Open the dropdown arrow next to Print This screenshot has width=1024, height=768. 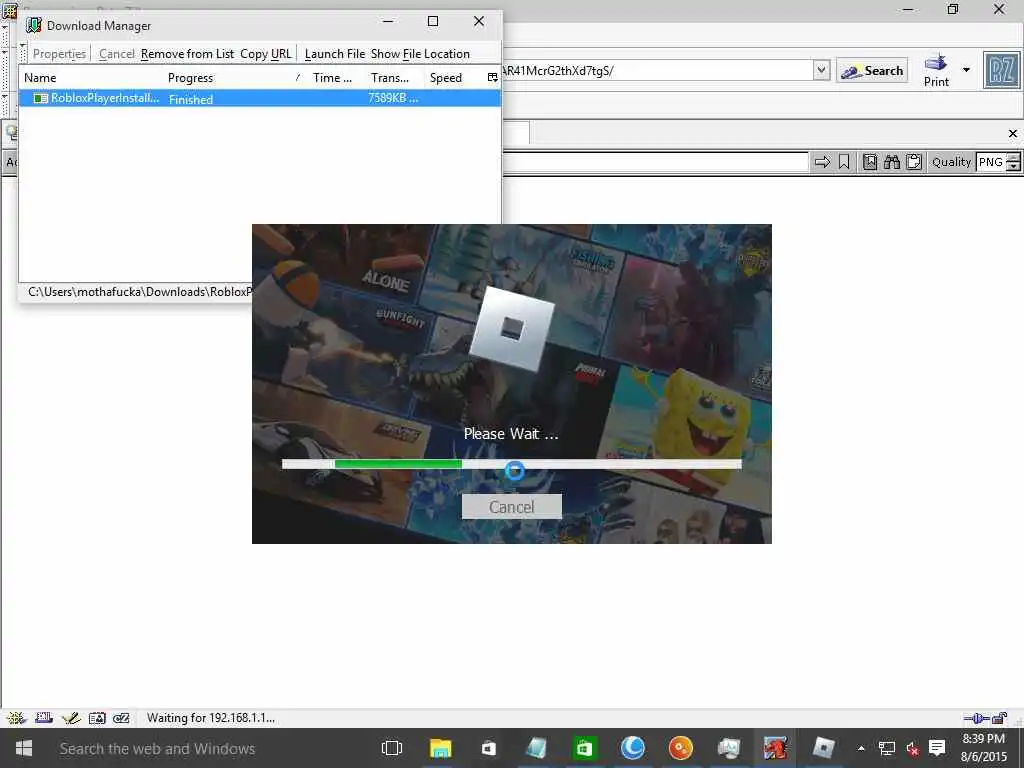click(x=967, y=70)
